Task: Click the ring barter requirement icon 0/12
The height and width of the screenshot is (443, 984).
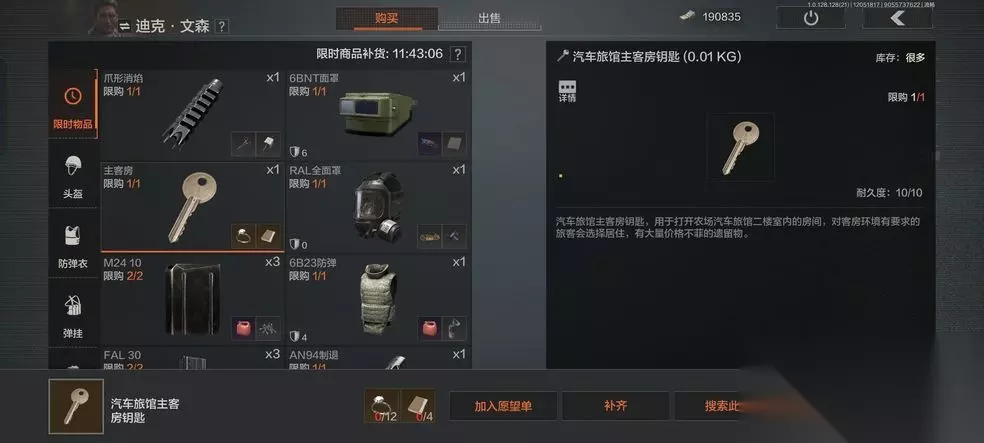Action: tap(381, 407)
